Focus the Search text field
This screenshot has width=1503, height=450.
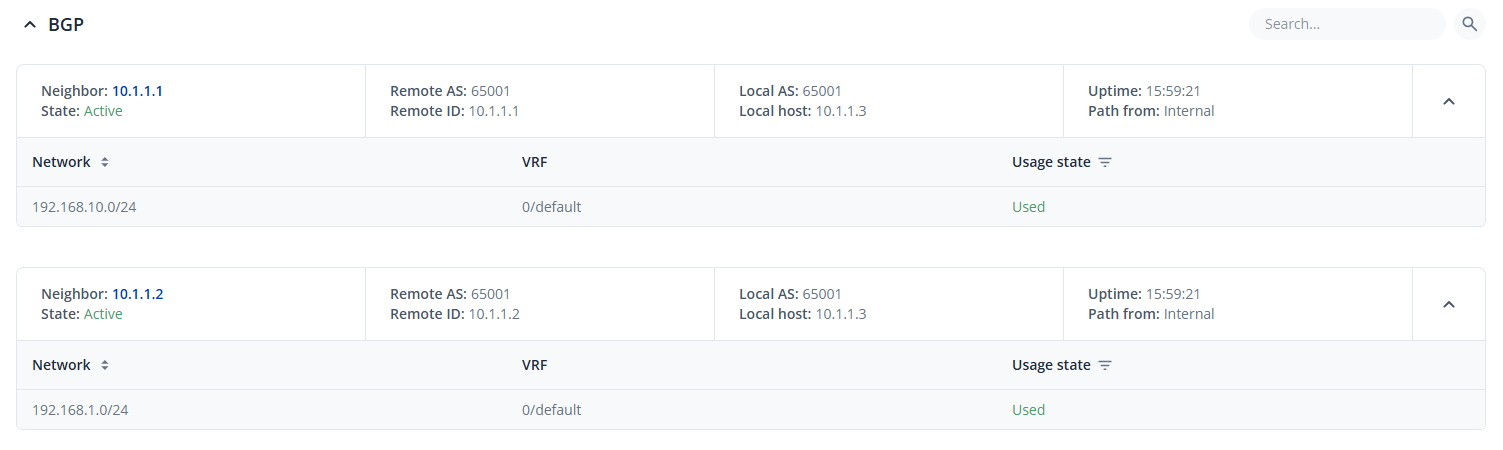[1345, 24]
